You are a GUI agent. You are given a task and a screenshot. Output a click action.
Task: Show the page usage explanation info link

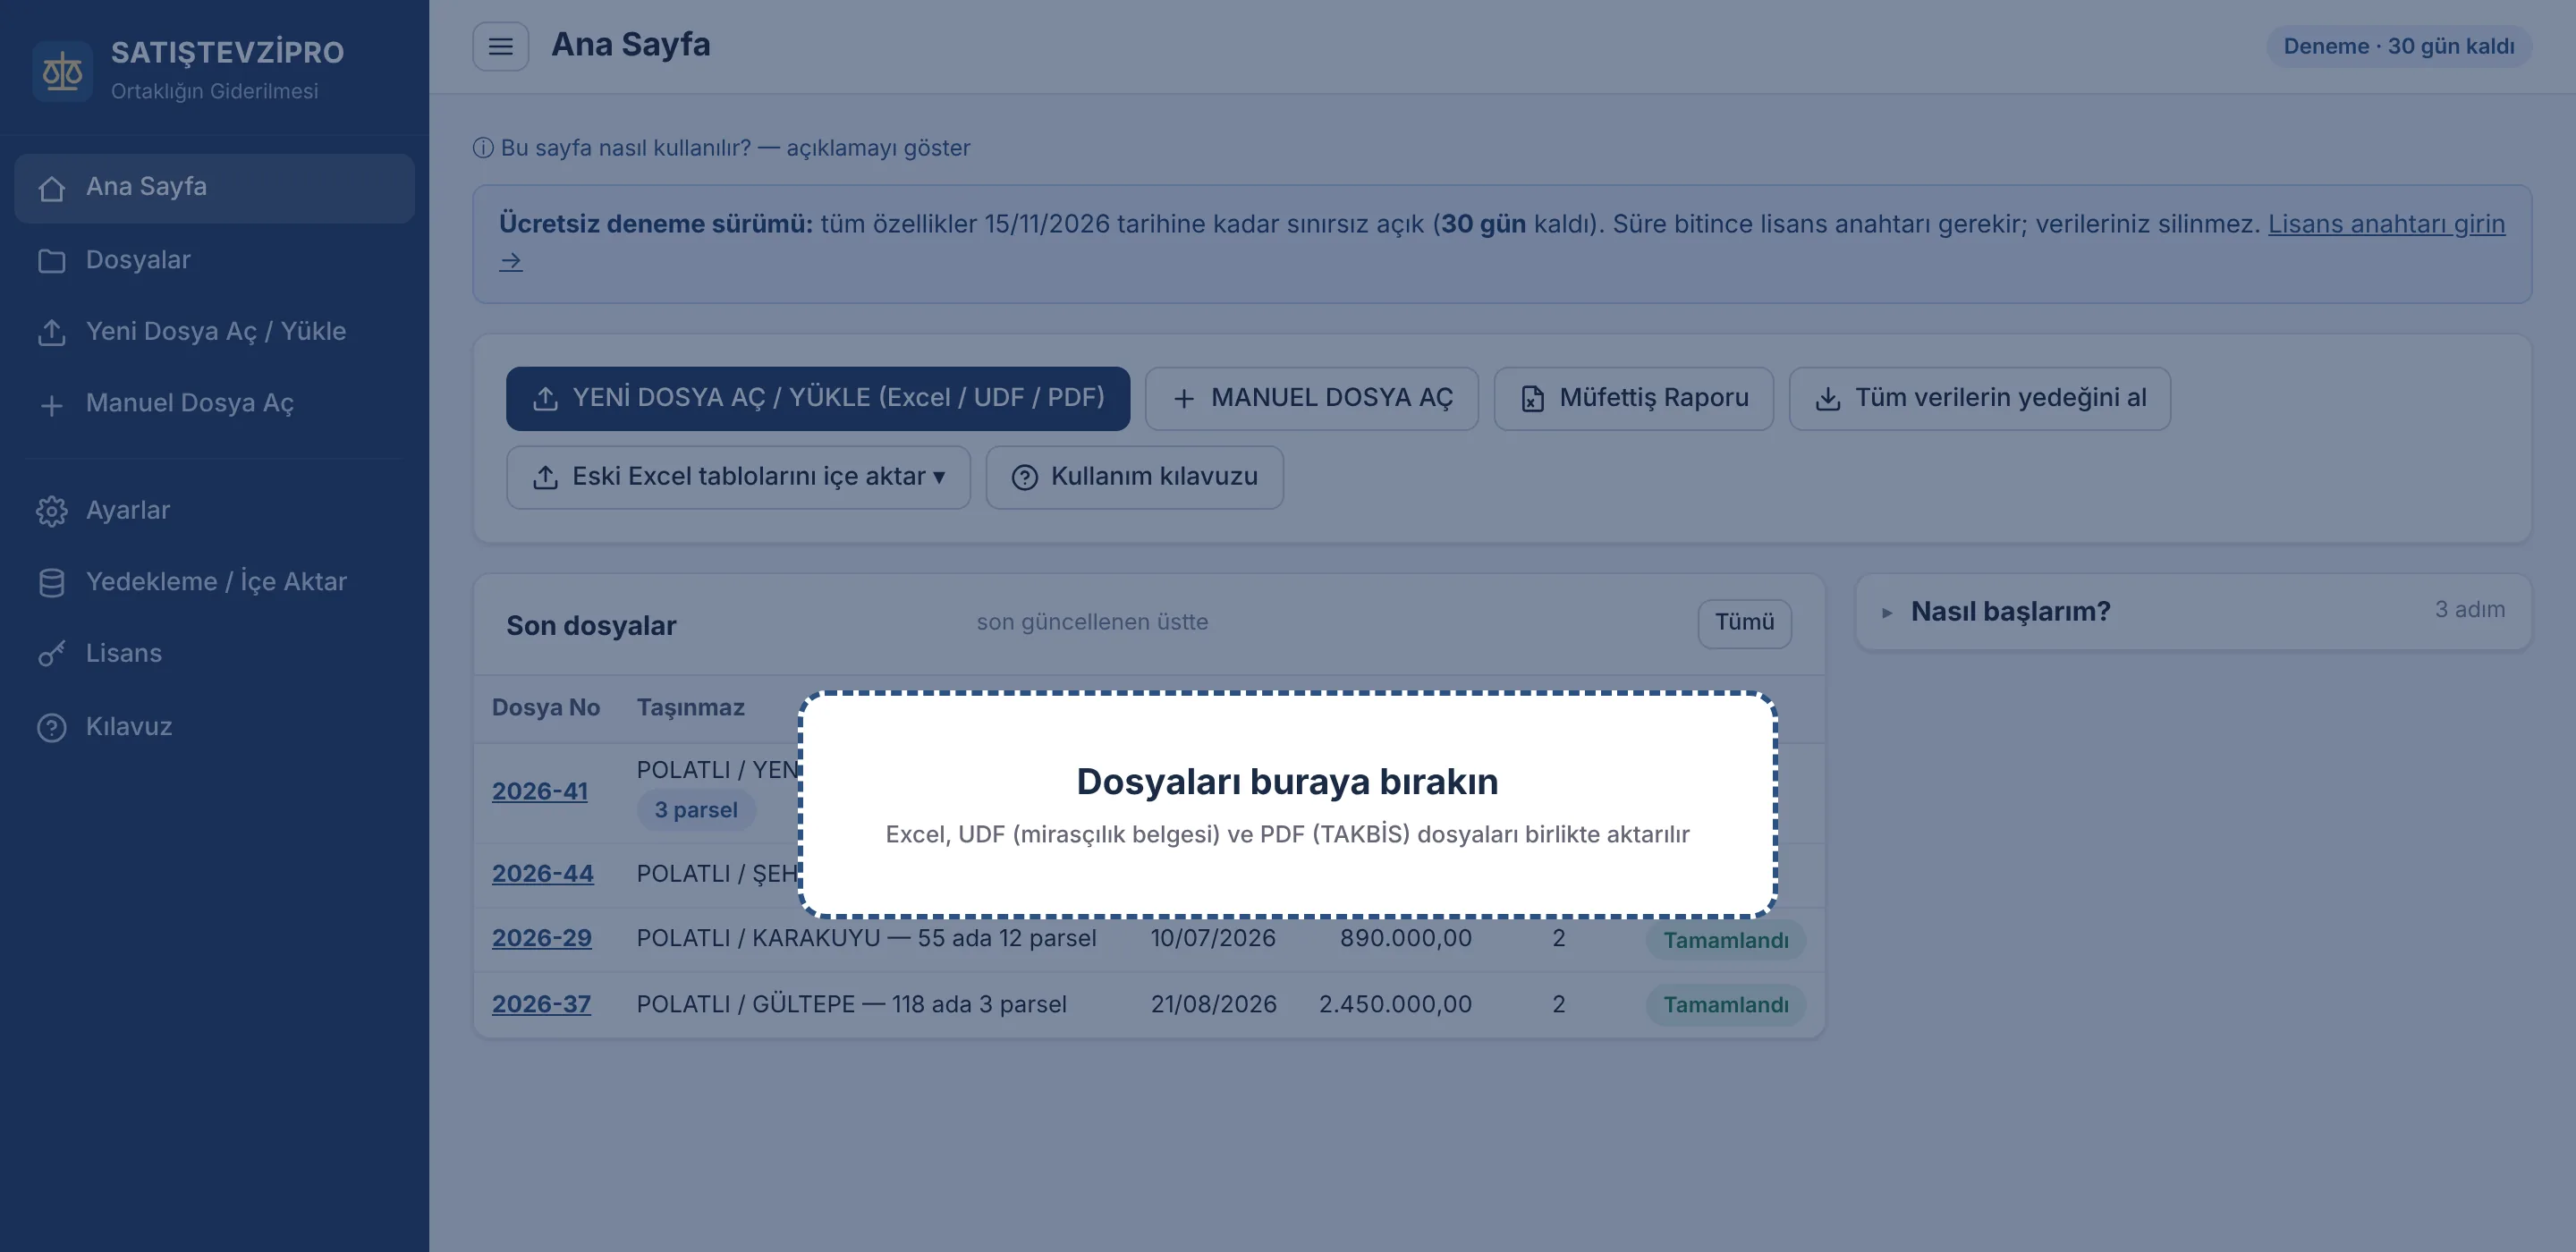[721, 148]
